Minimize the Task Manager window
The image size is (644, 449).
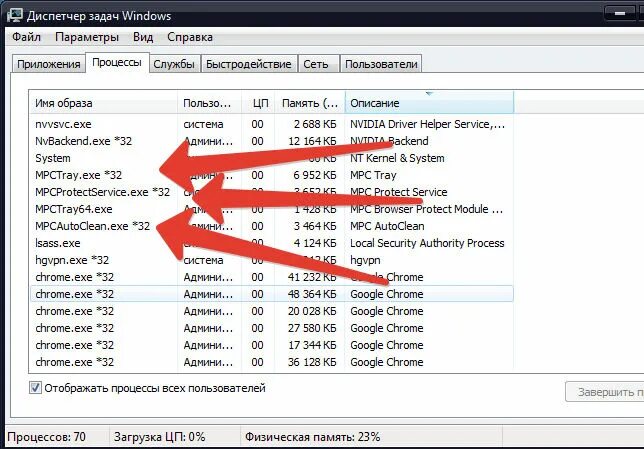click(x=620, y=13)
